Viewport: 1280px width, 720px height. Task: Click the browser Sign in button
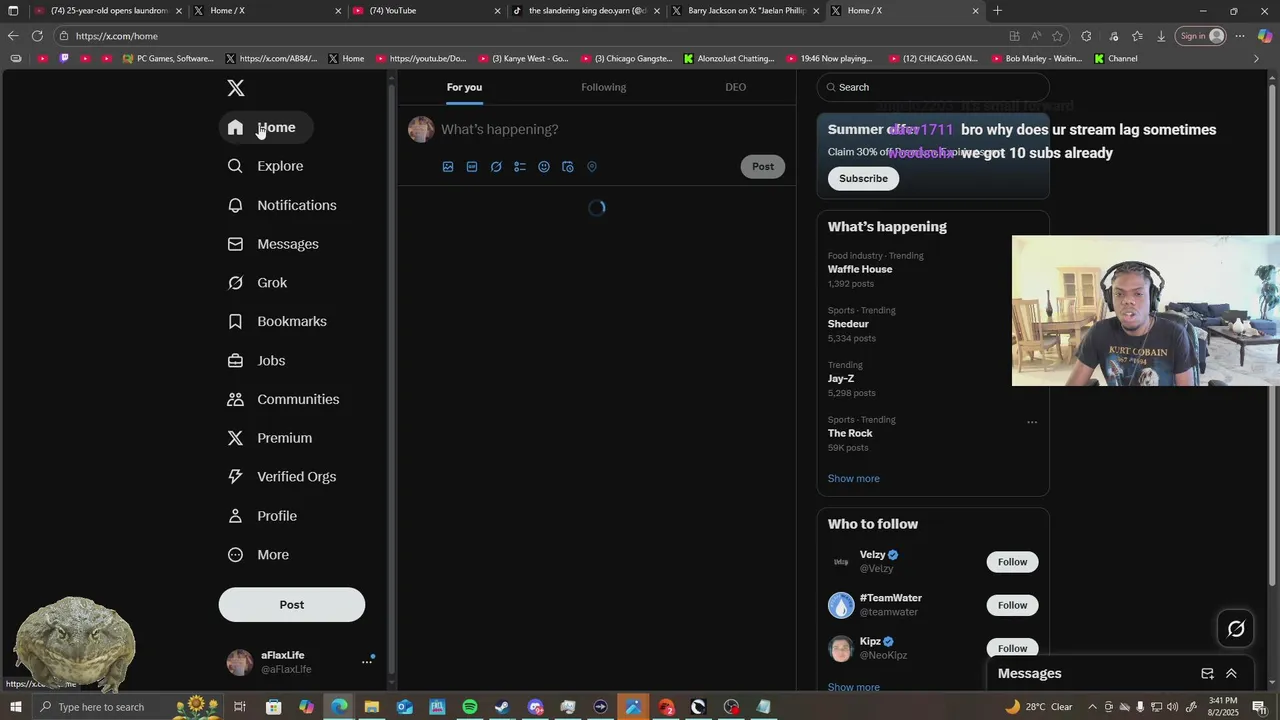pyautogui.click(x=1202, y=36)
